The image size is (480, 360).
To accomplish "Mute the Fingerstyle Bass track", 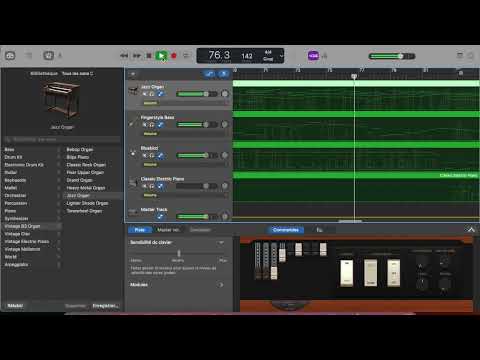I will (x=145, y=125).
